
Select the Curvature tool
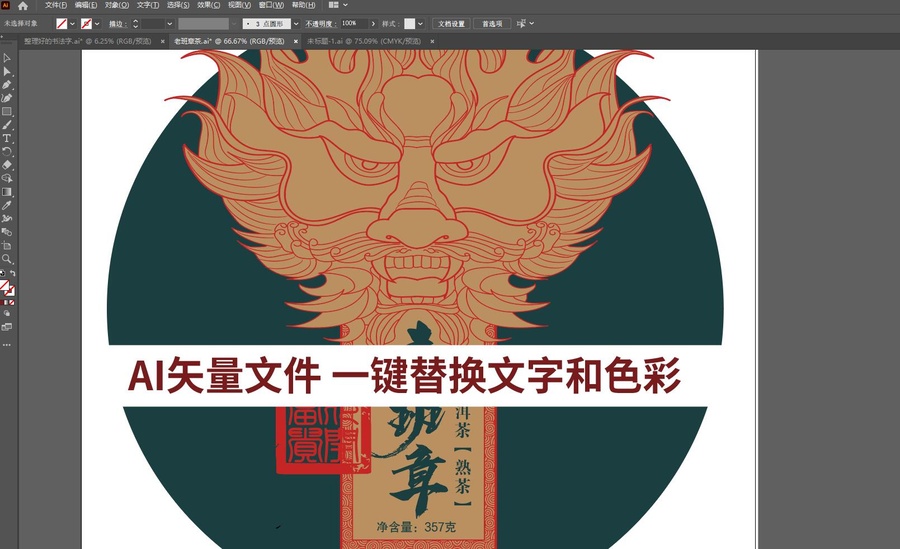pyautogui.click(x=7, y=98)
